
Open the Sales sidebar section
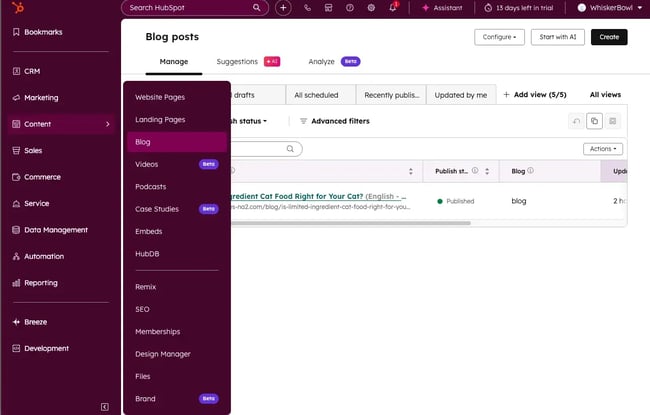[27, 150]
